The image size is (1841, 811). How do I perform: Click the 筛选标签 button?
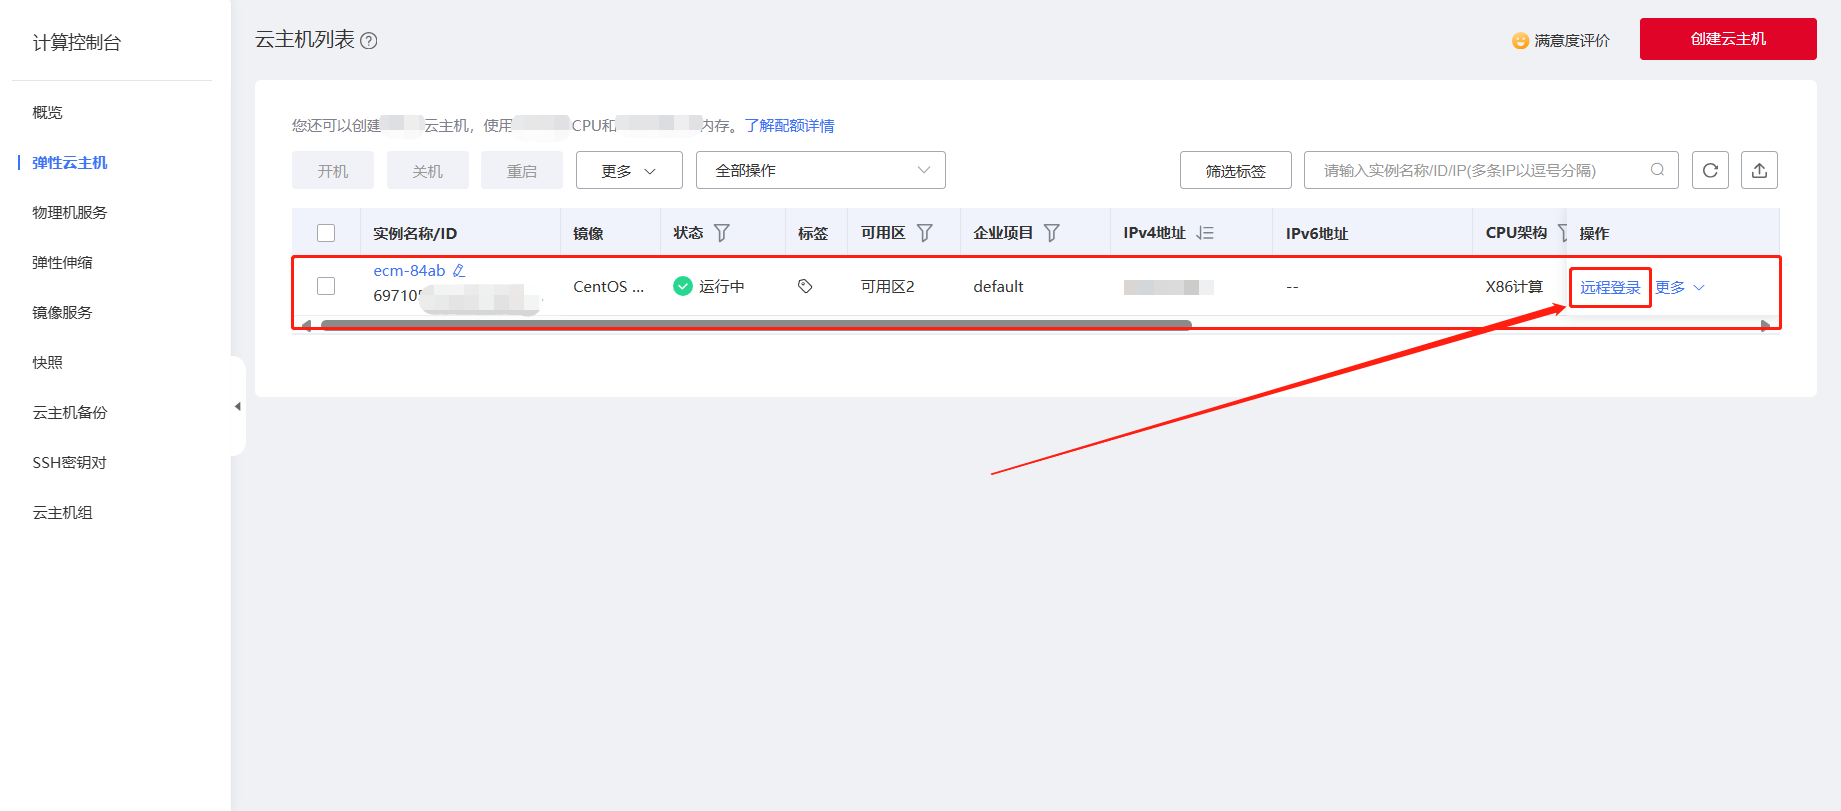click(1235, 170)
